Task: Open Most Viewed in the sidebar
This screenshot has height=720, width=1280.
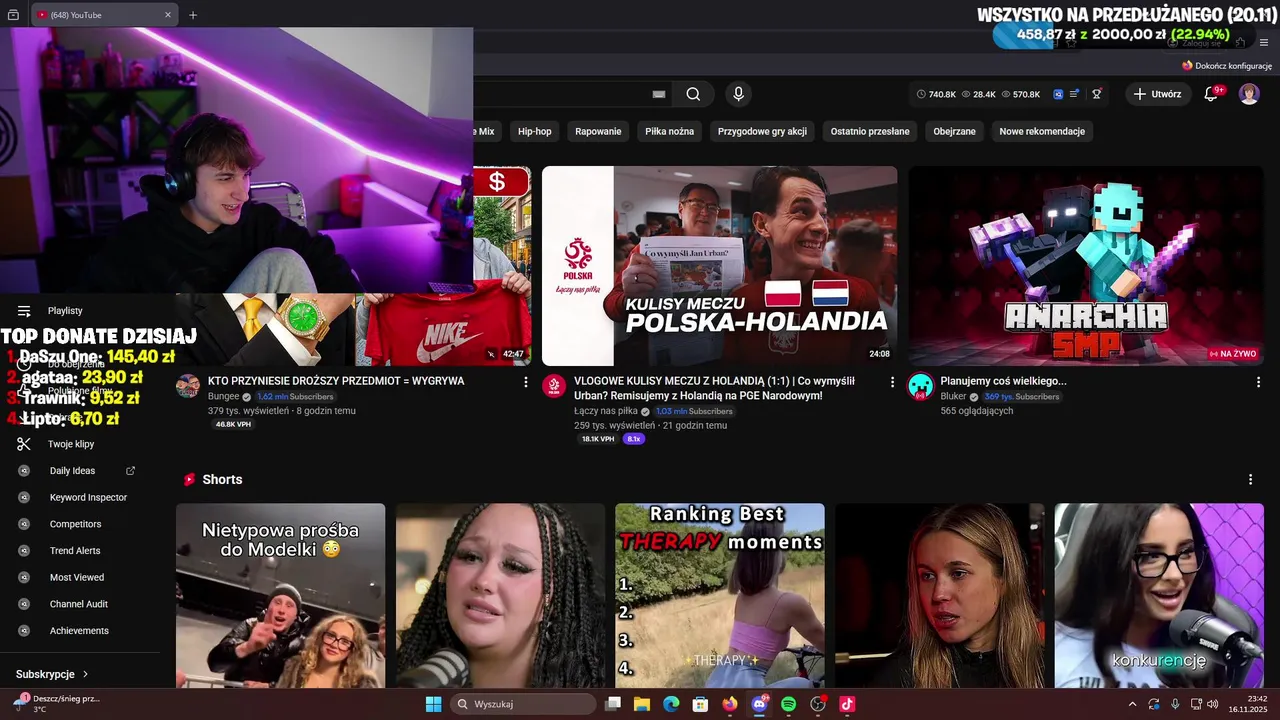Action: click(77, 578)
